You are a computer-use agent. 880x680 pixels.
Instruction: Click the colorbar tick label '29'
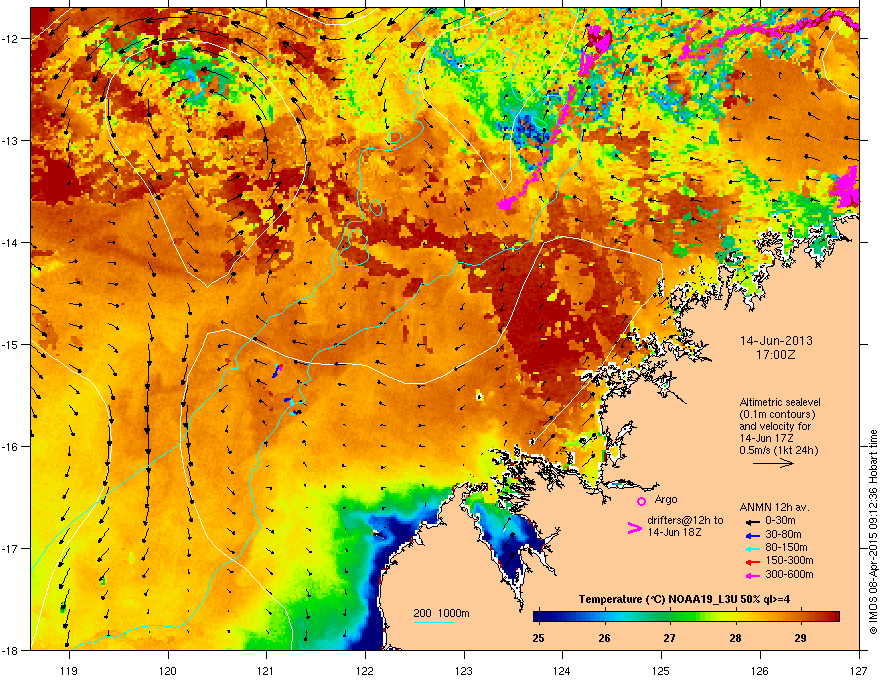click(x=801, y=638)
